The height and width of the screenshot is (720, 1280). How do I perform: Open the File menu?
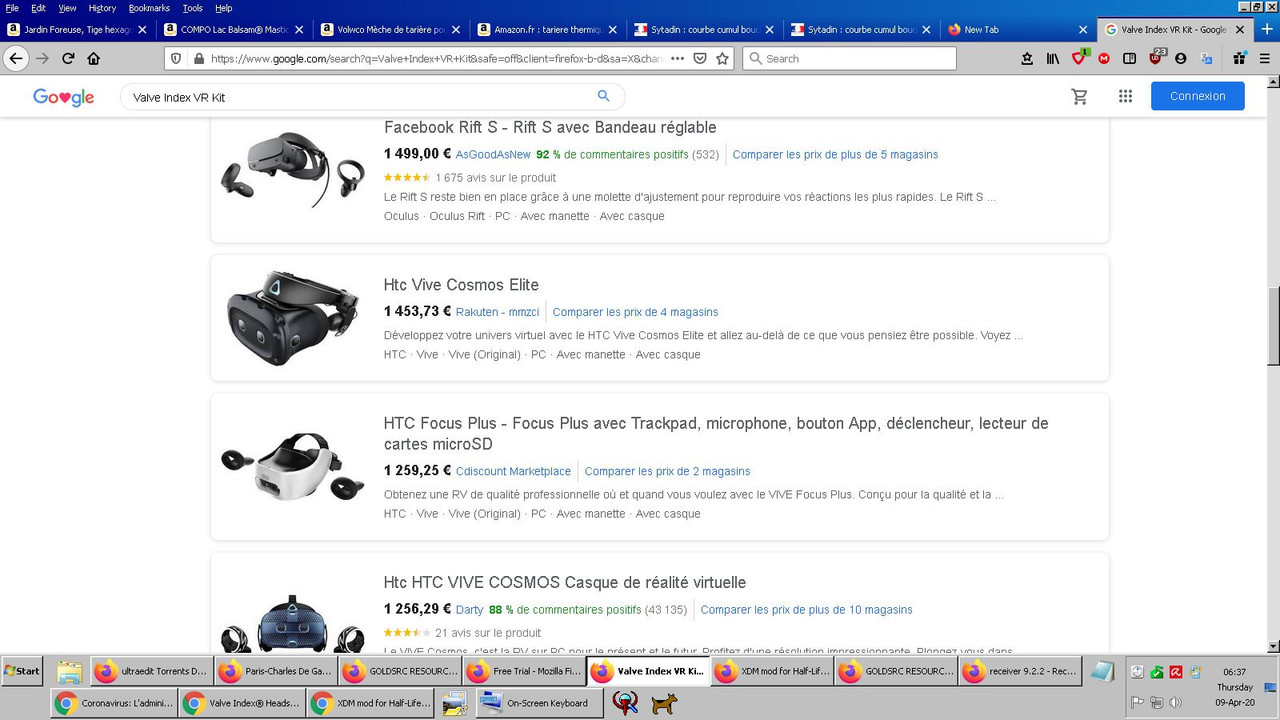point(12,8)
